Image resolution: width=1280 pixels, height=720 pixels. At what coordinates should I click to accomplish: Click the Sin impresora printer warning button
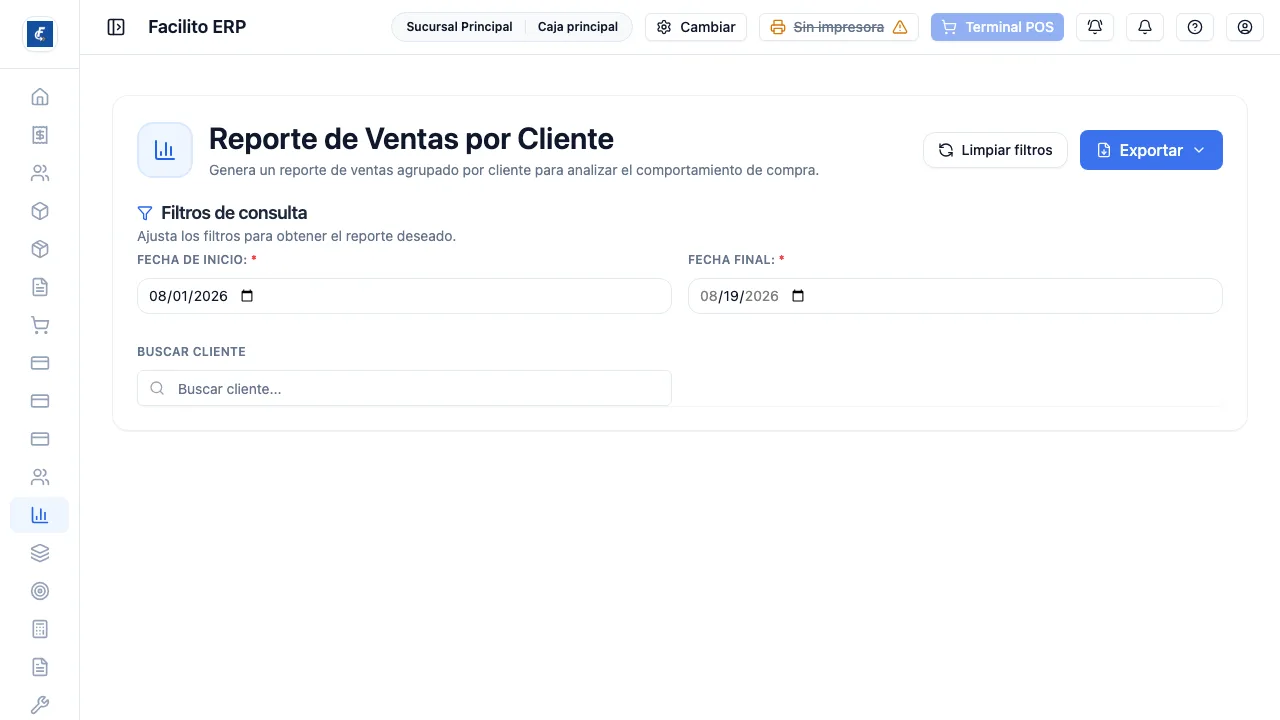839,27
